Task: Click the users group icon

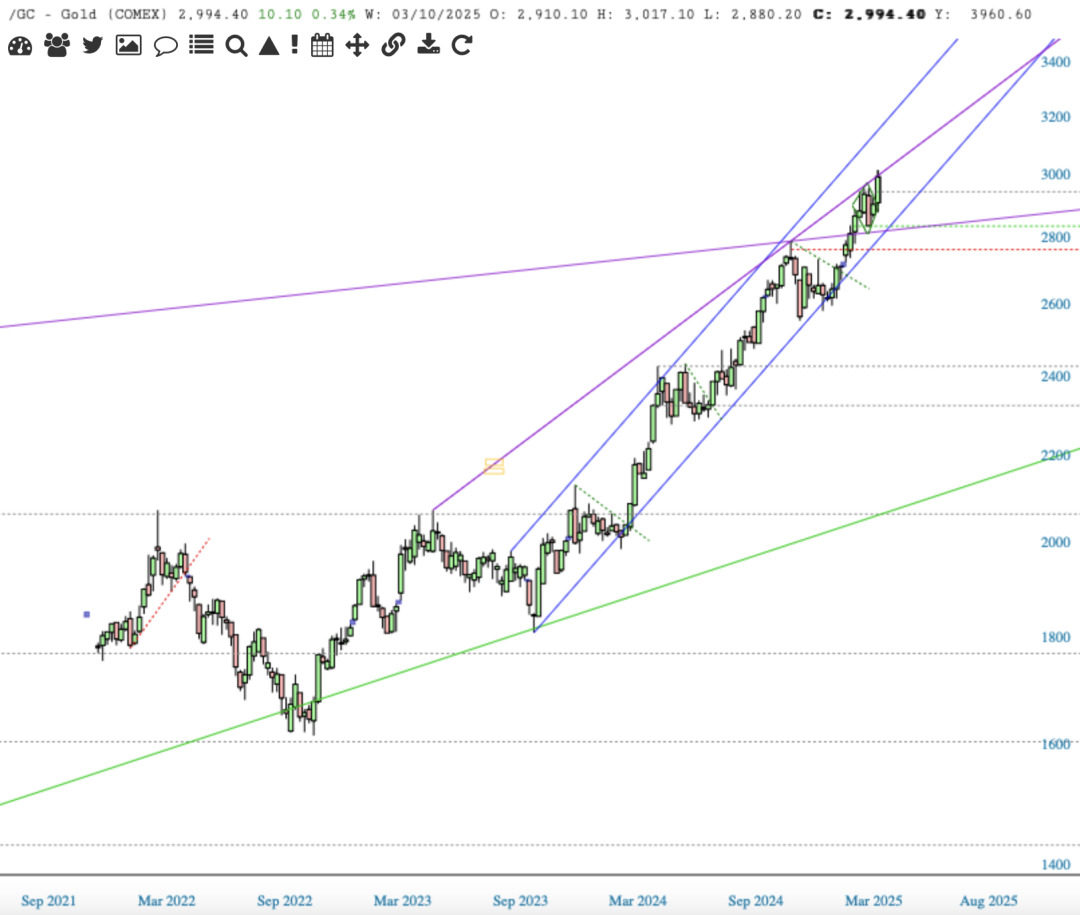Action: (x=56, y=45)
